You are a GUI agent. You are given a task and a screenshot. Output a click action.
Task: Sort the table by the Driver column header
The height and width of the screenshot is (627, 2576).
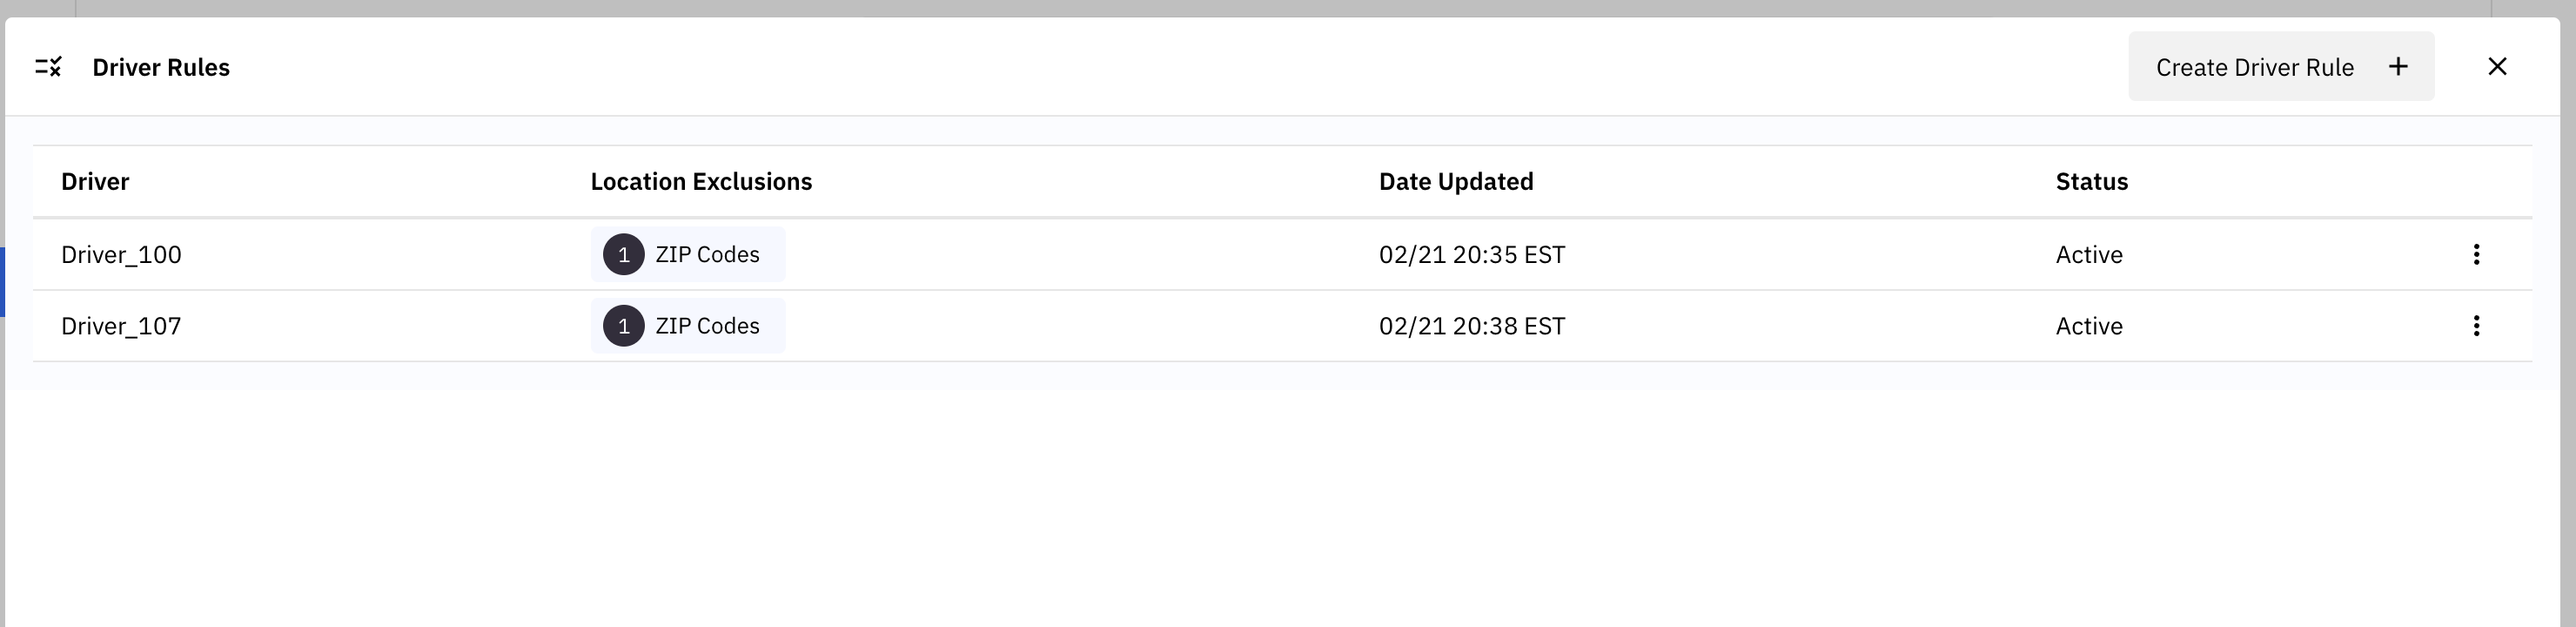point(95,182)
